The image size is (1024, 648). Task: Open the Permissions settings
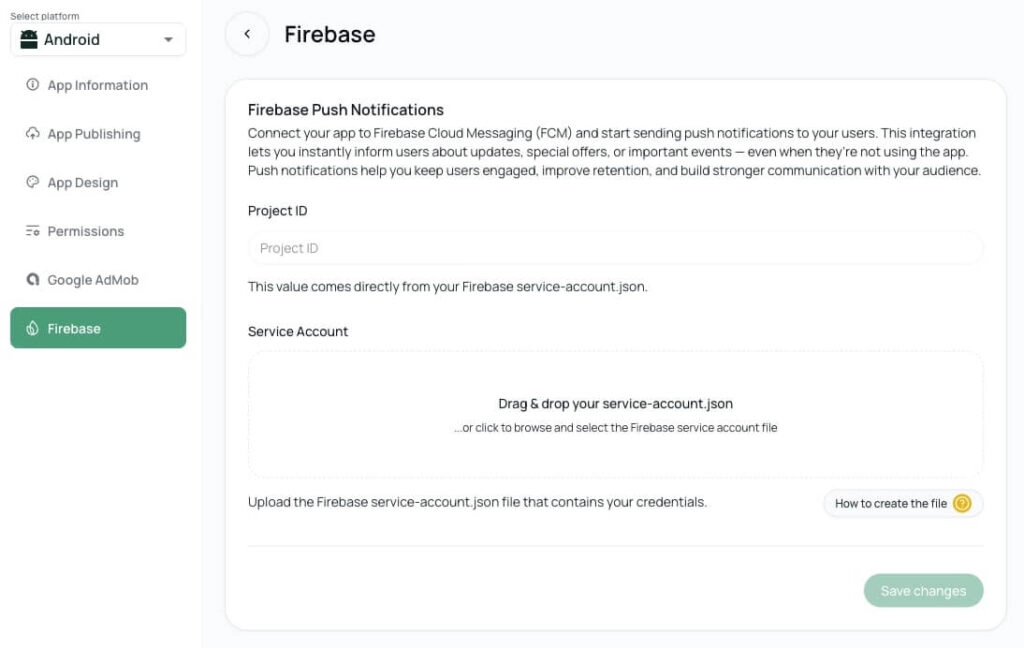pos(86,231)
